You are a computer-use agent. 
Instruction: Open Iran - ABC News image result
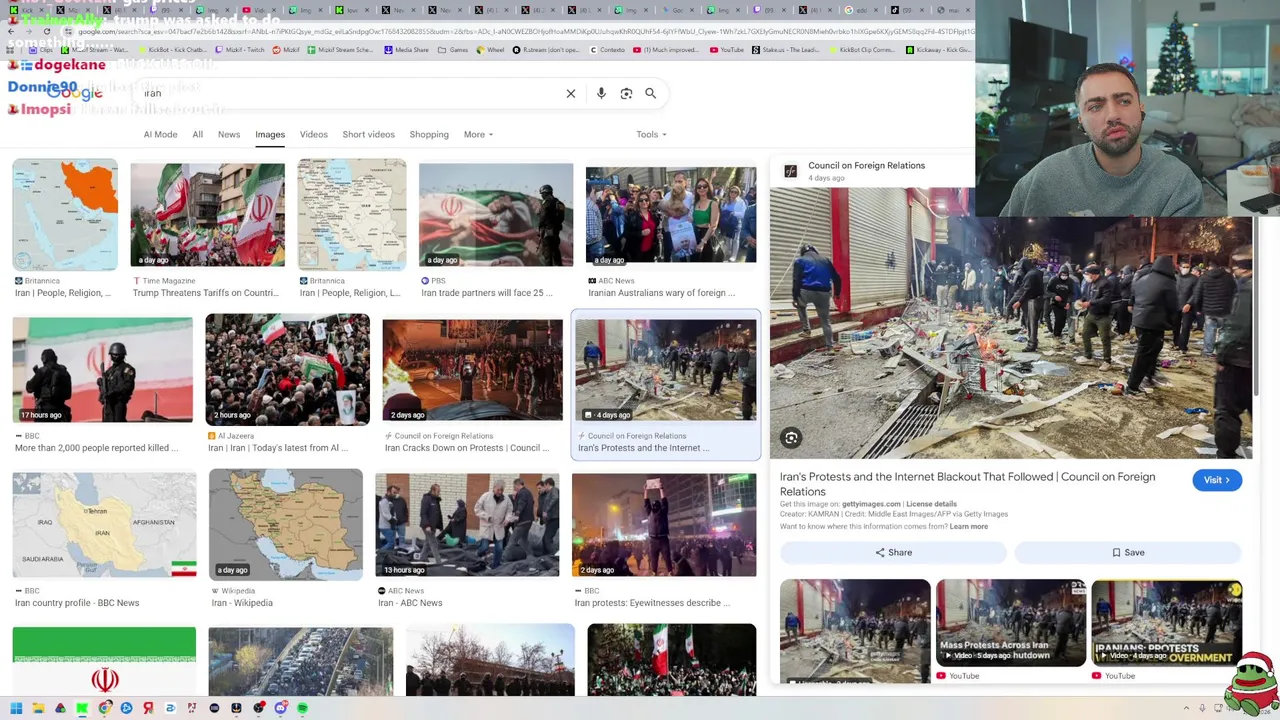click(467, 524)
